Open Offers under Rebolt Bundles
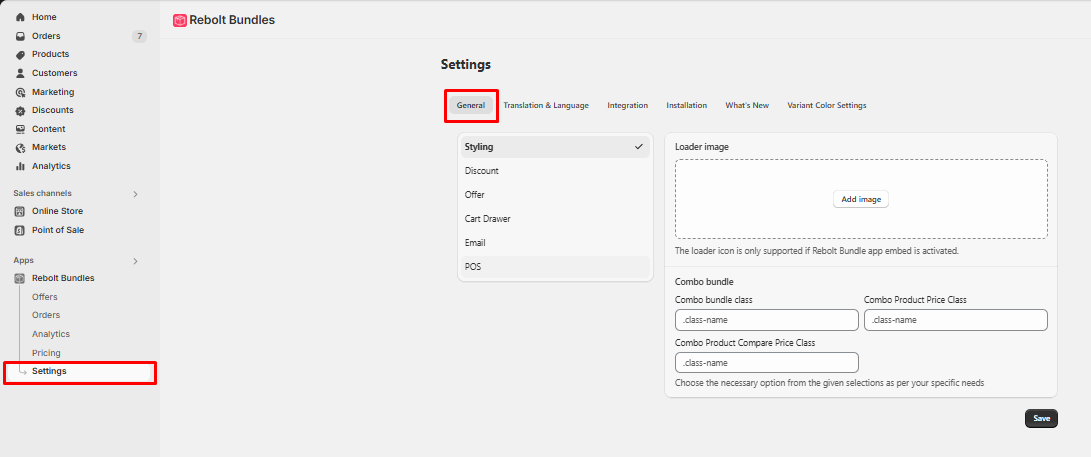This screenshot has width=1091, height=457. click(x=45, y=297)
